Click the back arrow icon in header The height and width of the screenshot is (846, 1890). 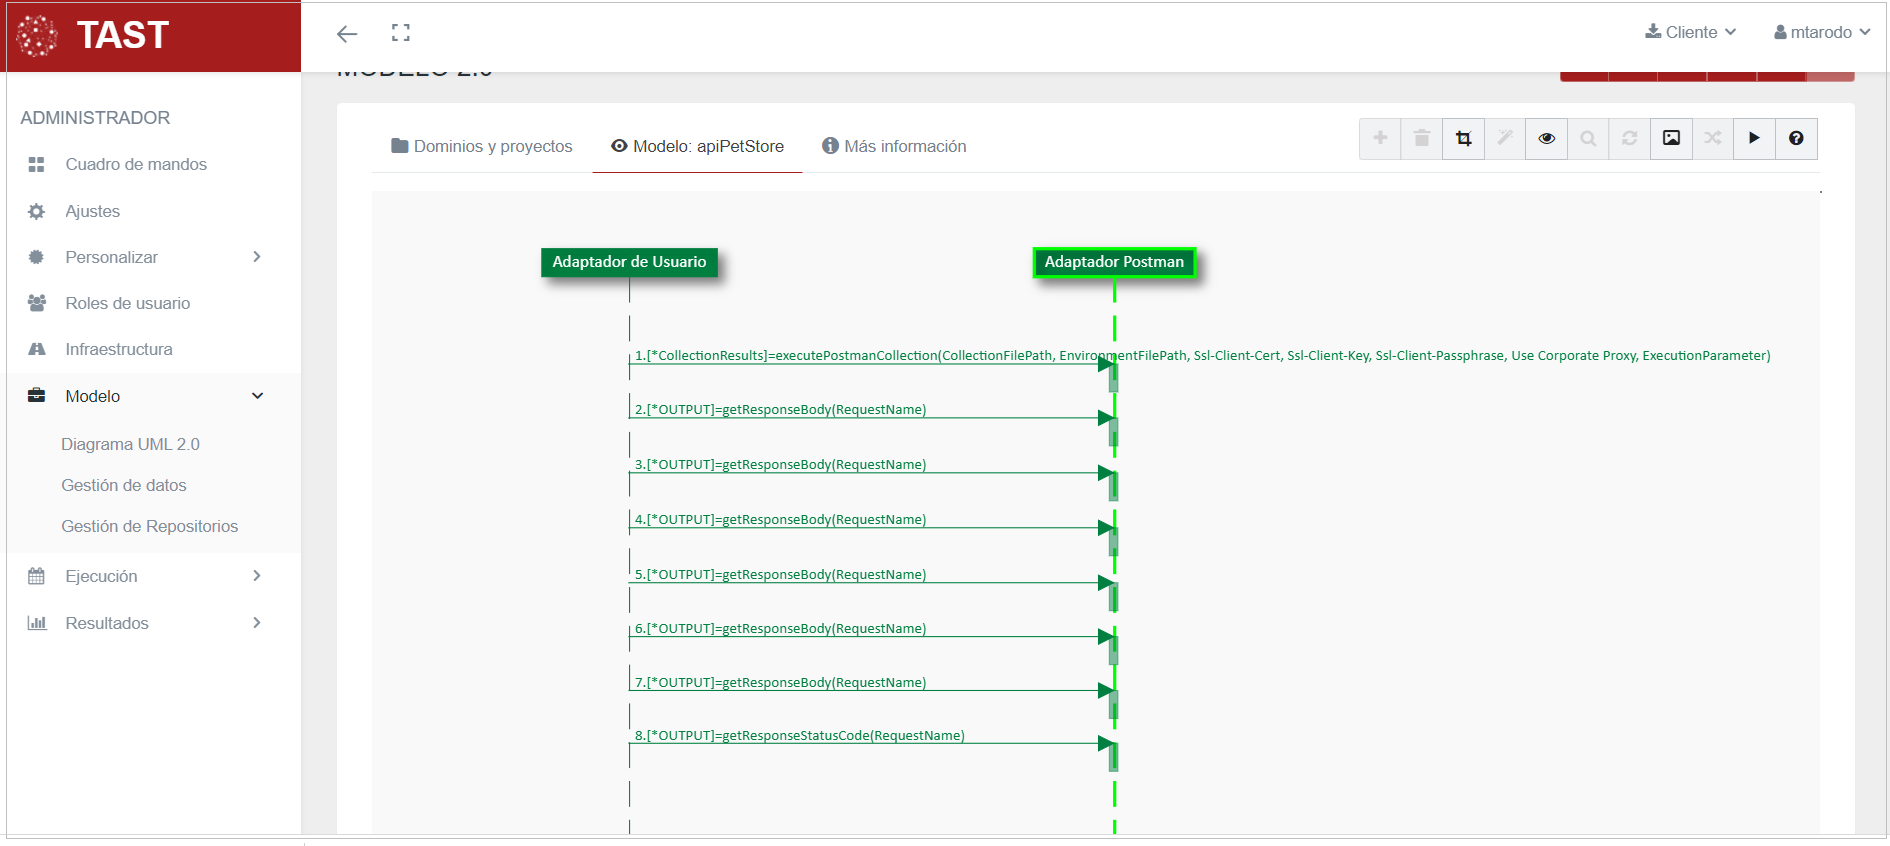click(347, 34)
